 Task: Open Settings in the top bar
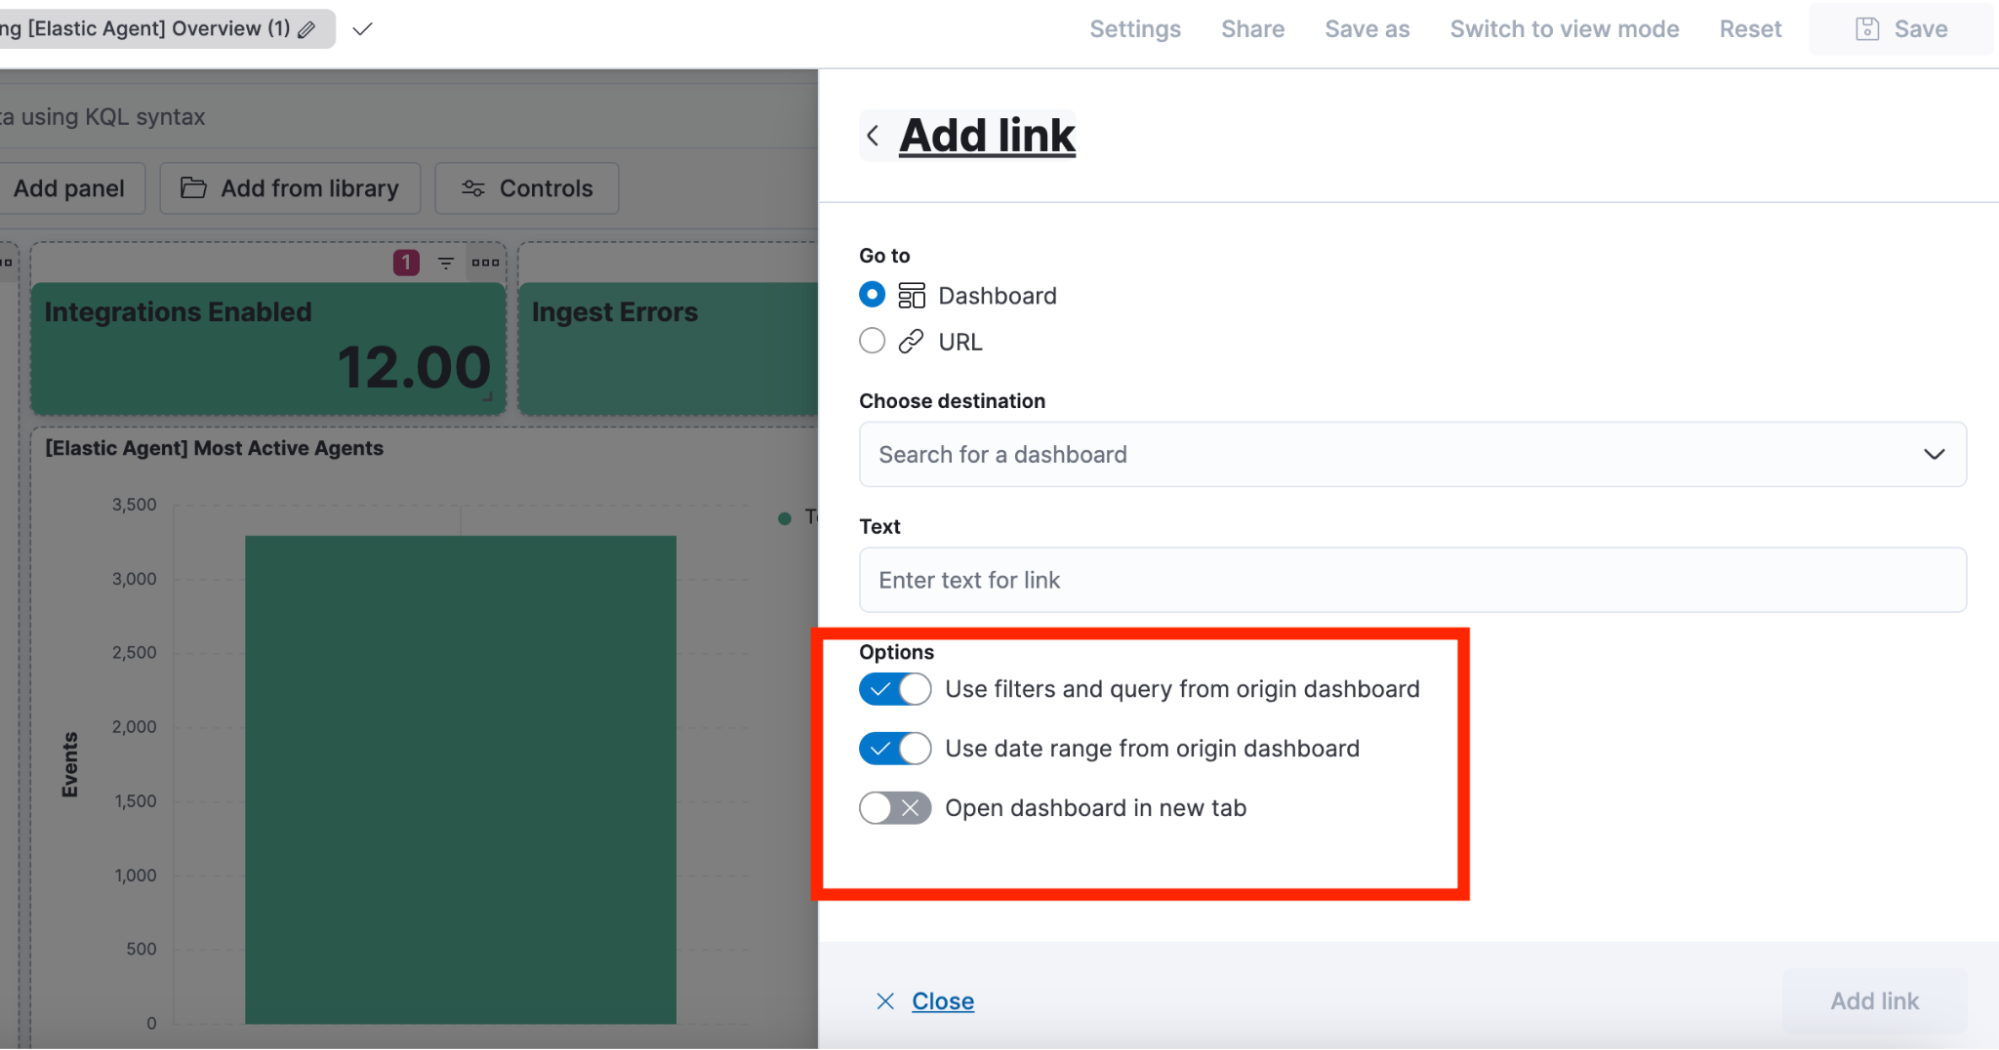pos(1135,29)
